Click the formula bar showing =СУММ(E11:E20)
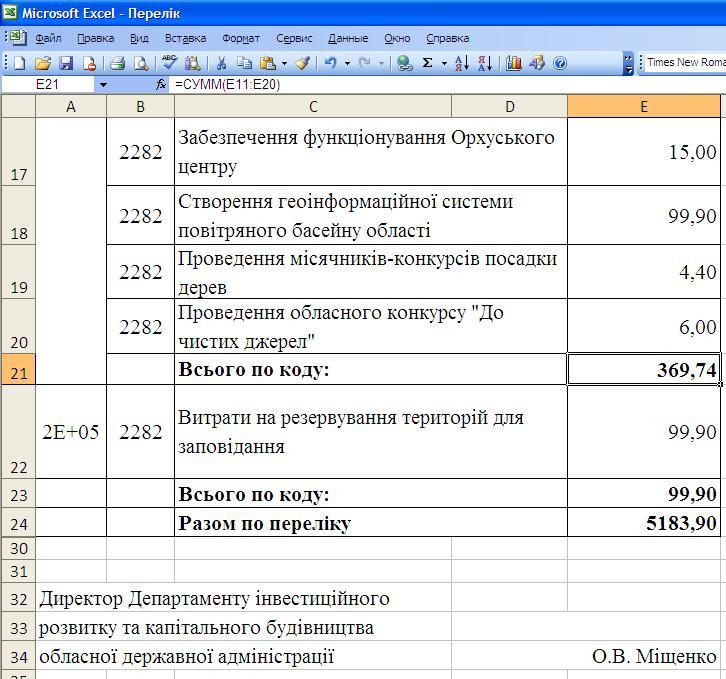 point(440,85)
